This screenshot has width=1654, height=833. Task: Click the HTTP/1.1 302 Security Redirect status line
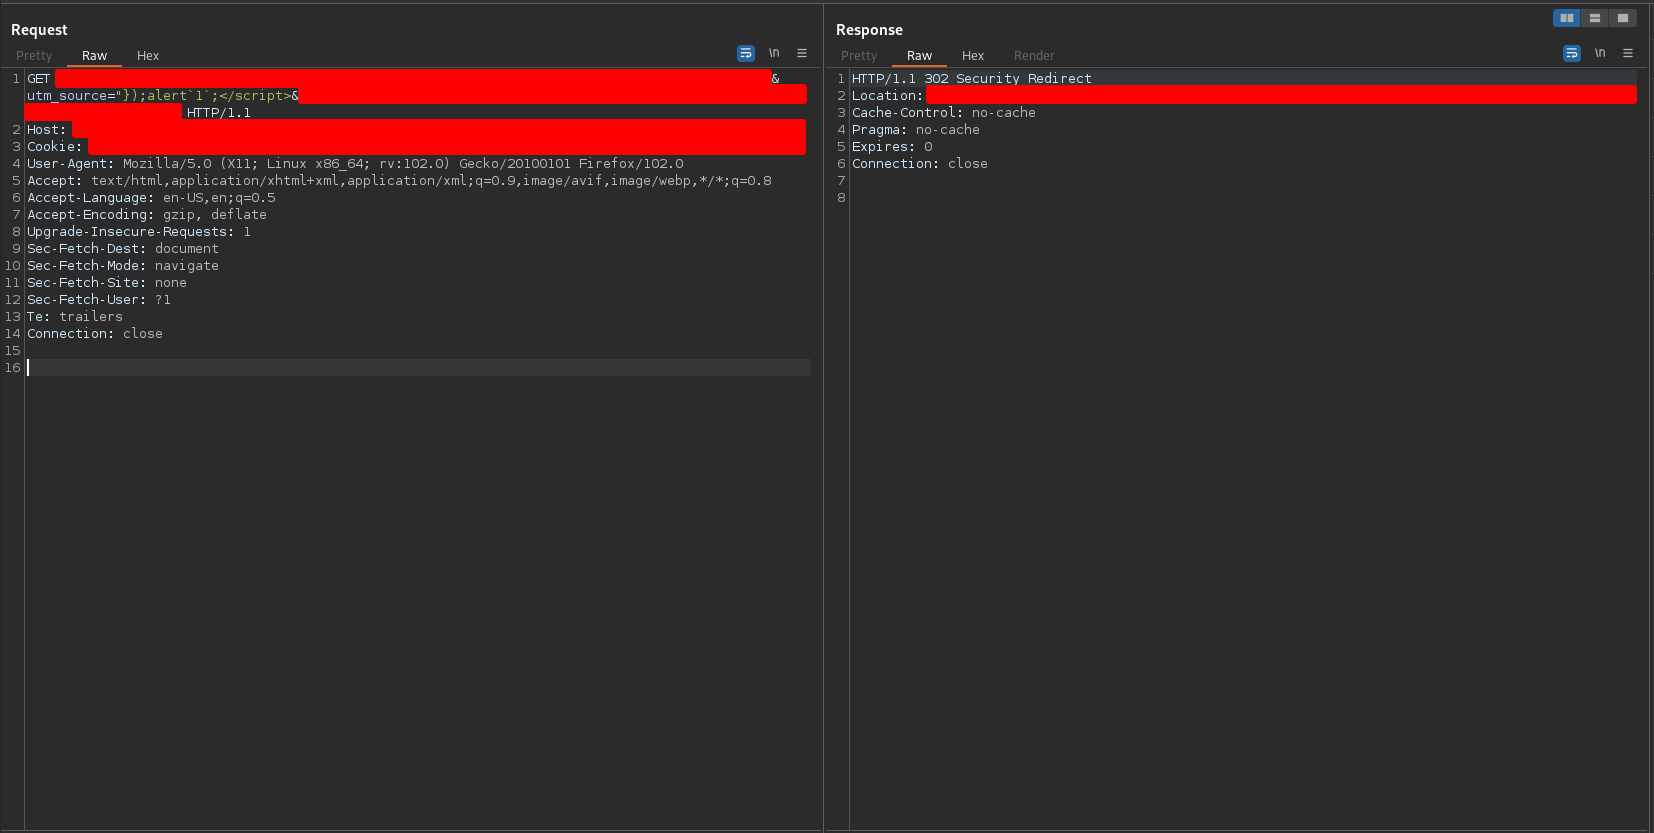tap(972, 79)
